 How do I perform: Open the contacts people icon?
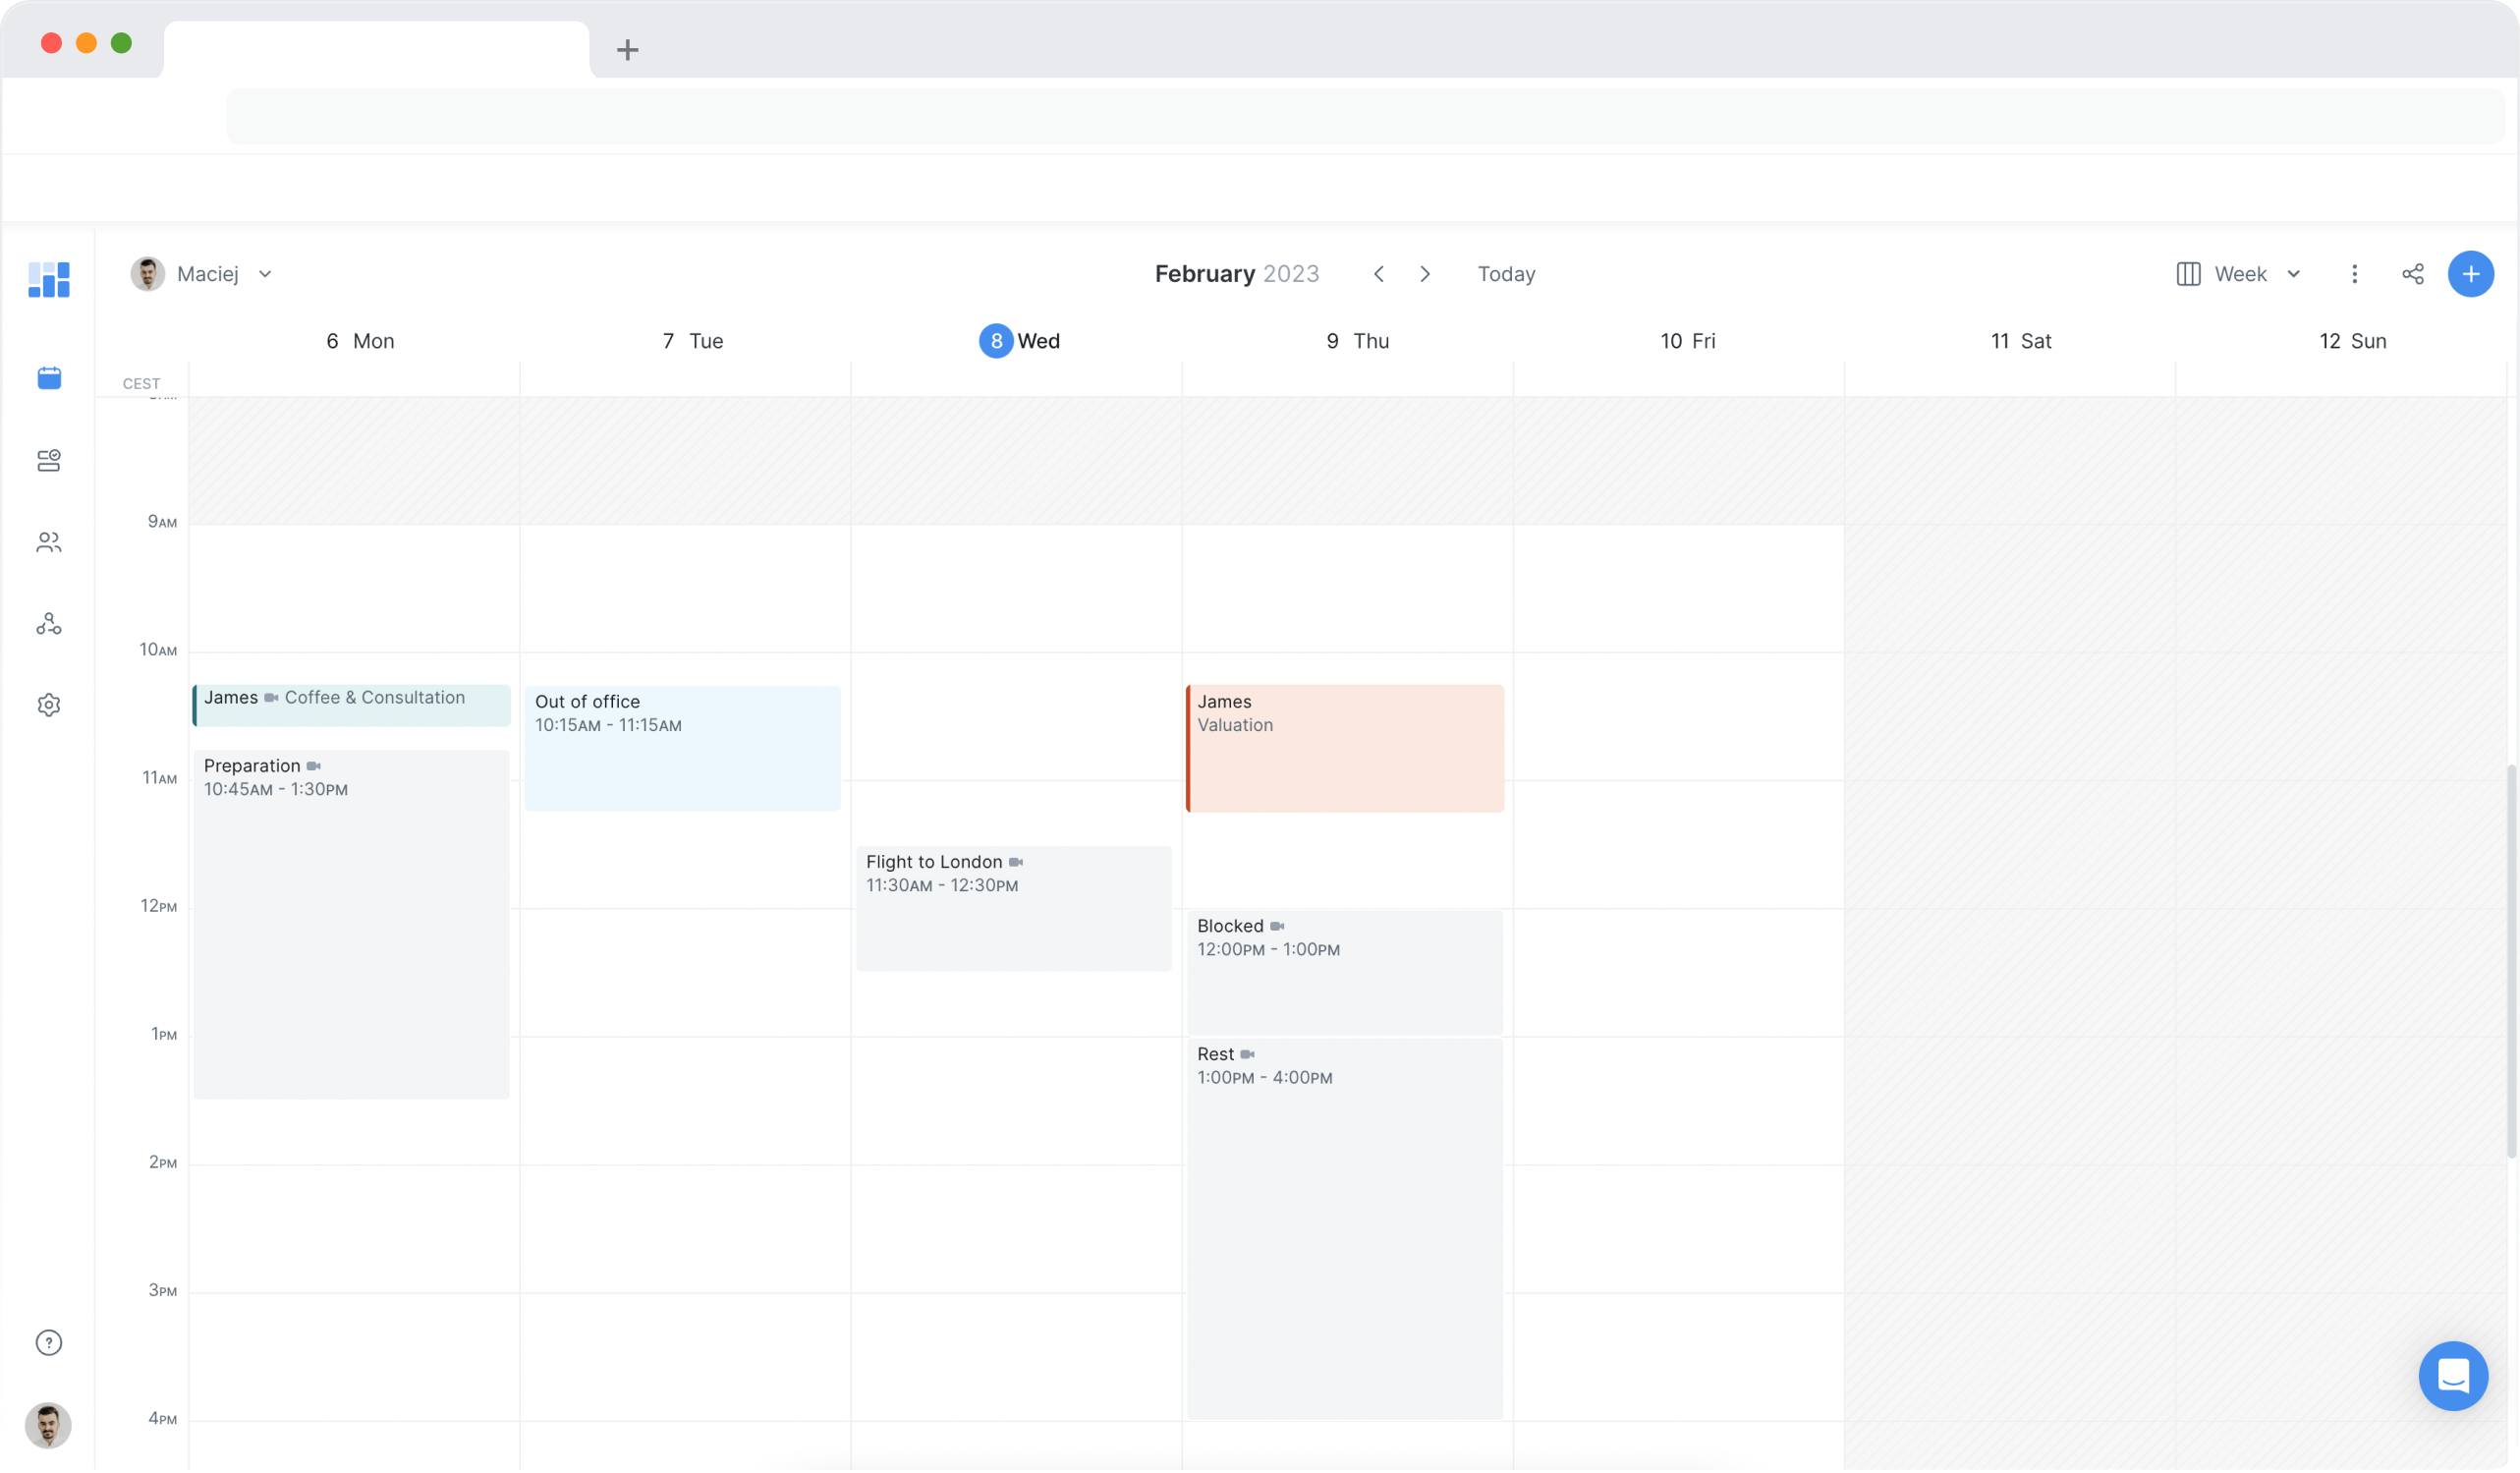pos(49,543)
